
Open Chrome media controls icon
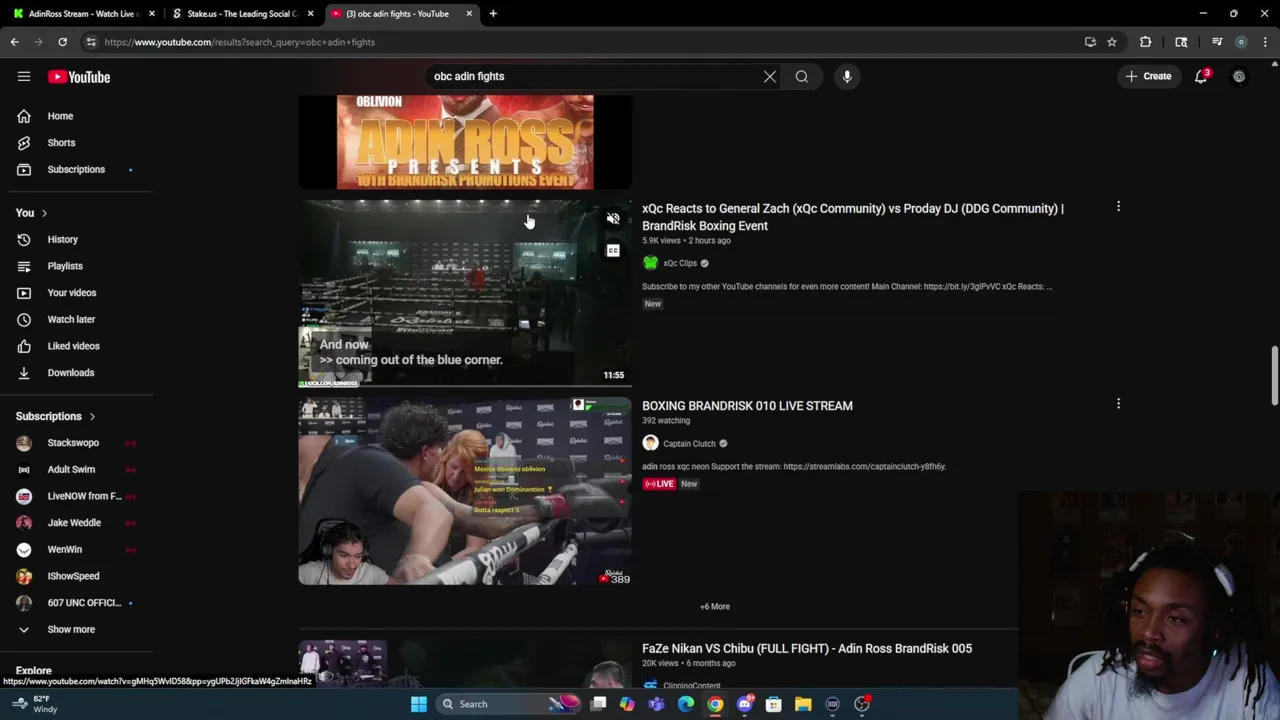(1217, 42)
